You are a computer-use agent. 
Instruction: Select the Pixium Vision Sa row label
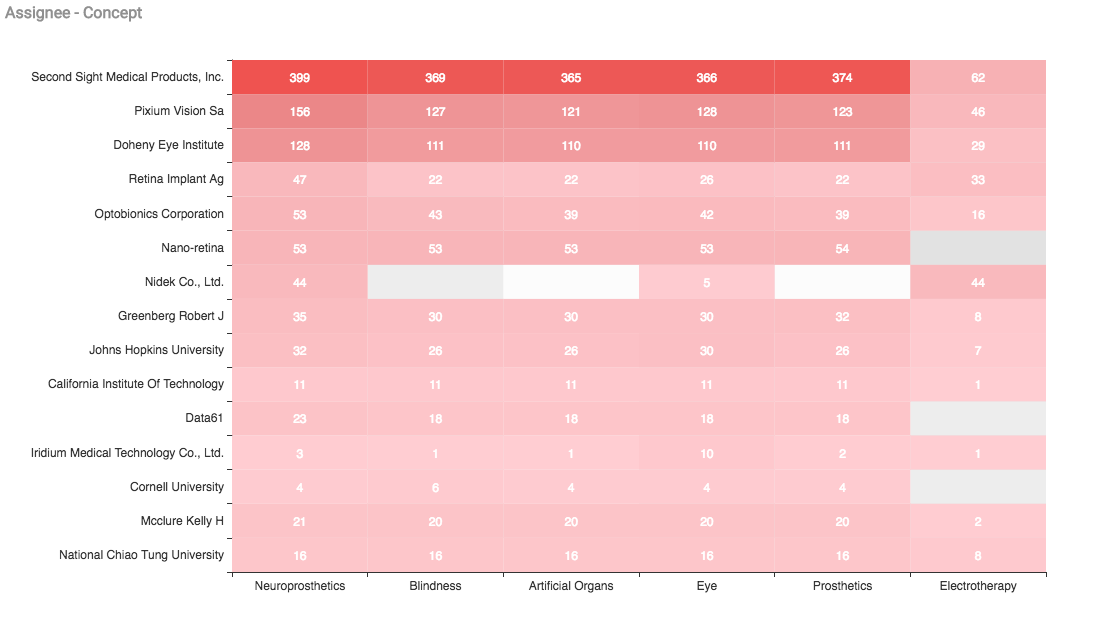tap(179, 111)
